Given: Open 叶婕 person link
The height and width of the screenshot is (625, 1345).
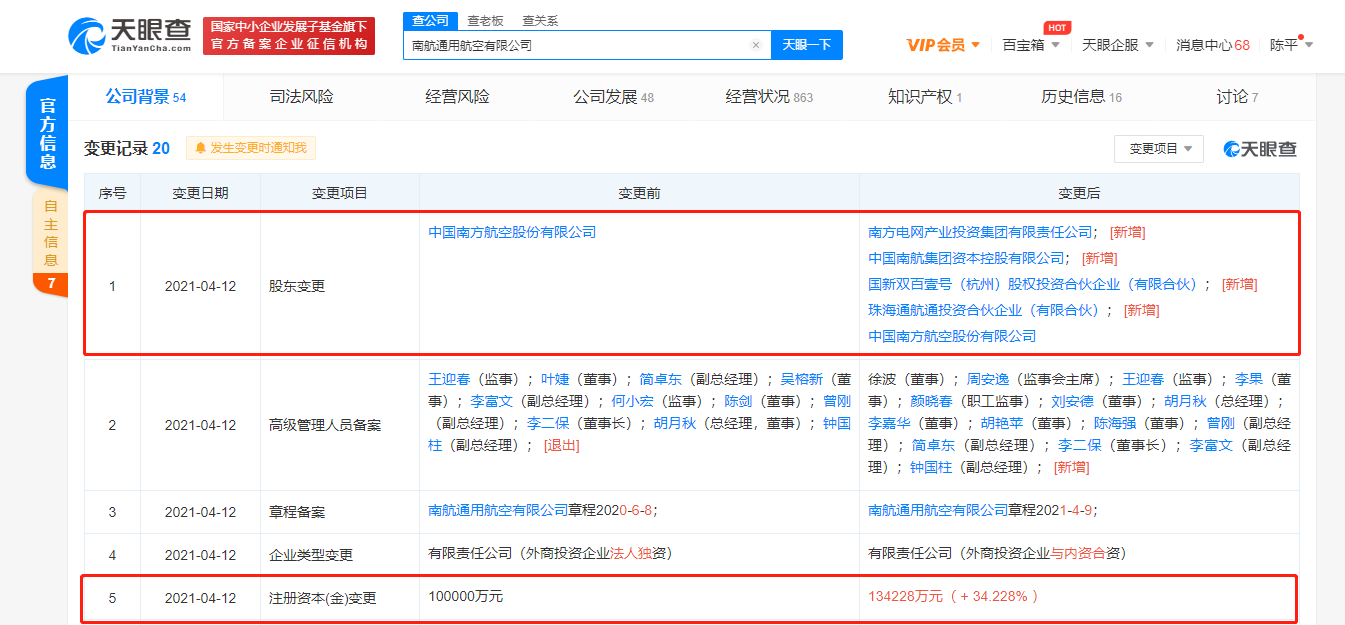Looking at the screenshot, I should [554, 379].
